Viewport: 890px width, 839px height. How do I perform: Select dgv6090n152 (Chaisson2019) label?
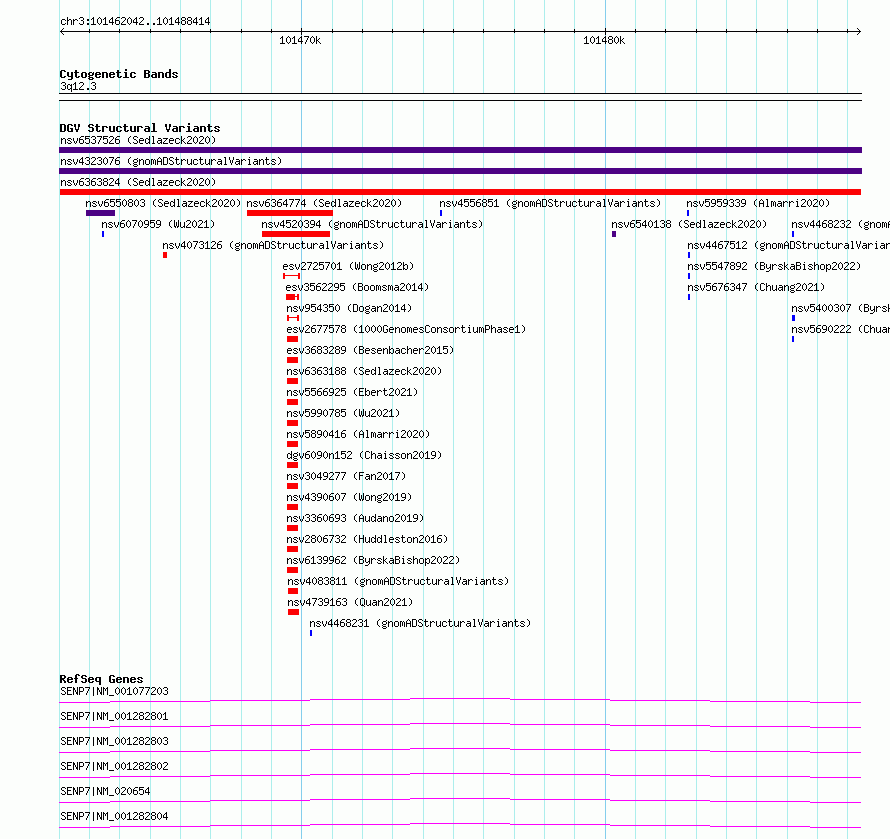364,455
